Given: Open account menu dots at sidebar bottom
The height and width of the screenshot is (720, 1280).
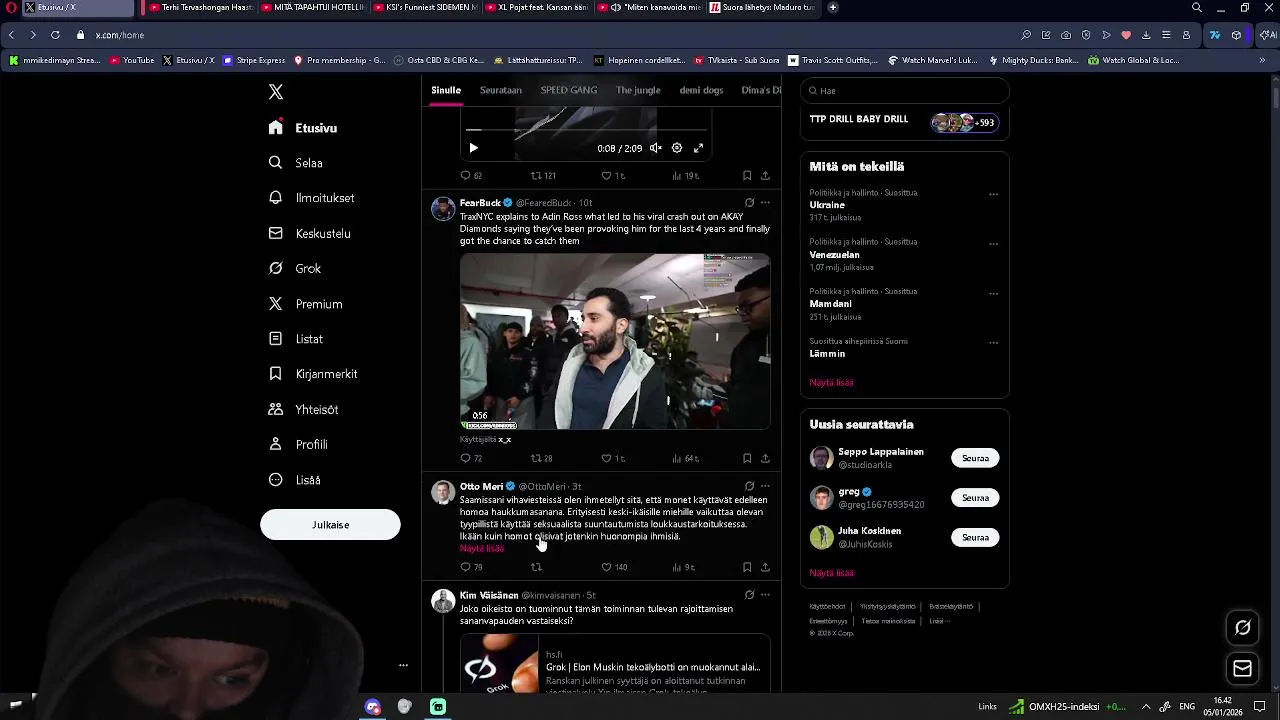Looking at the screenshot, I should [x=403, y=665].
